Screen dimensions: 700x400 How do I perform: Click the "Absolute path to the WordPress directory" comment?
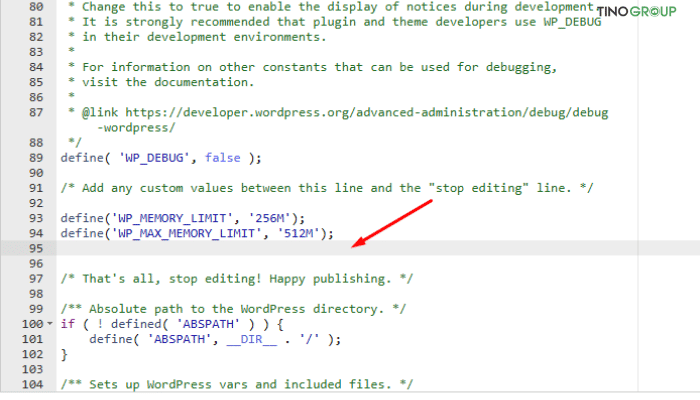[x=233, y=309]
